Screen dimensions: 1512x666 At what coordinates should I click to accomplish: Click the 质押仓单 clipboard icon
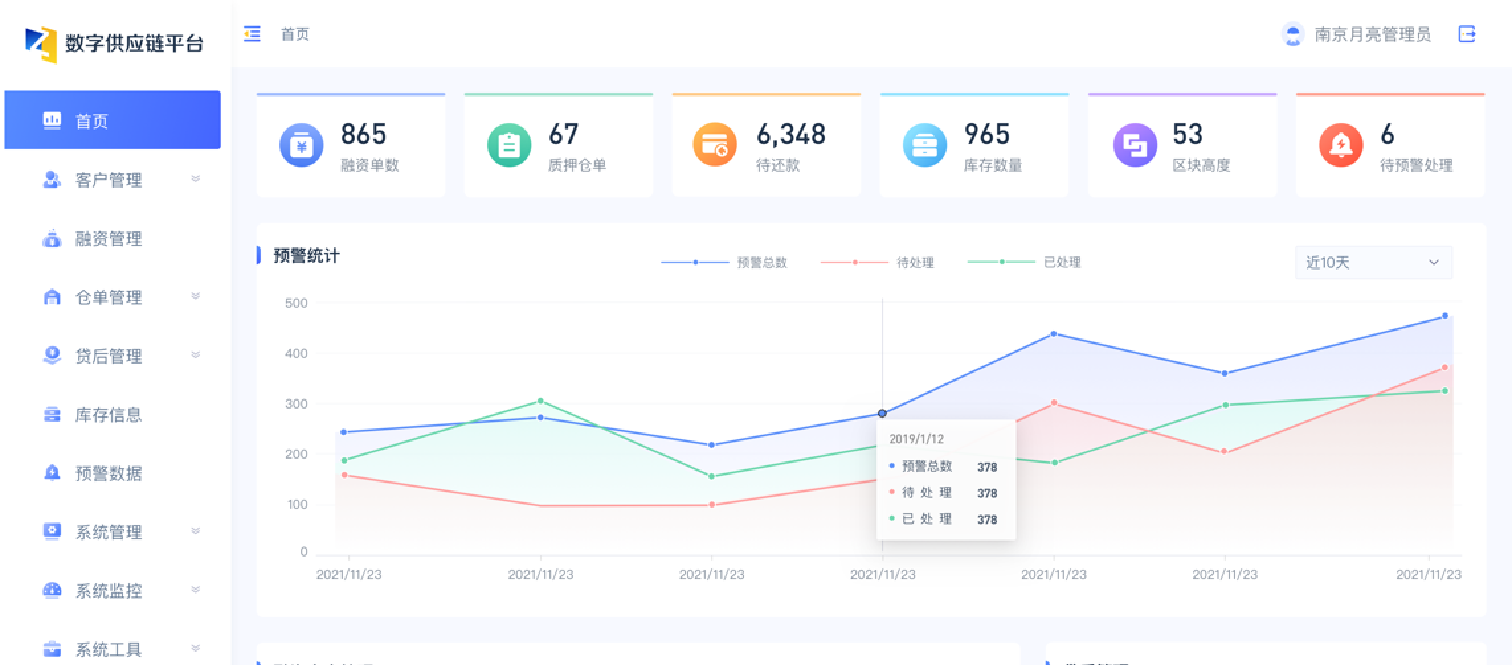coord(509,146)
